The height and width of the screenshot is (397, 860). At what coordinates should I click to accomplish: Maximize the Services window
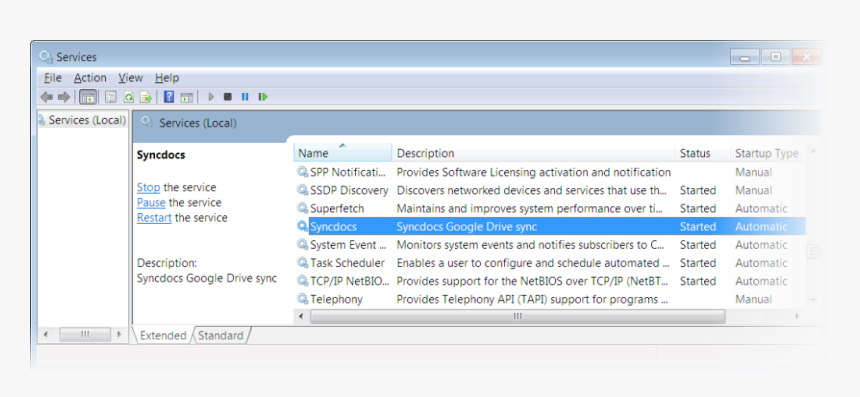click(776, 57)
